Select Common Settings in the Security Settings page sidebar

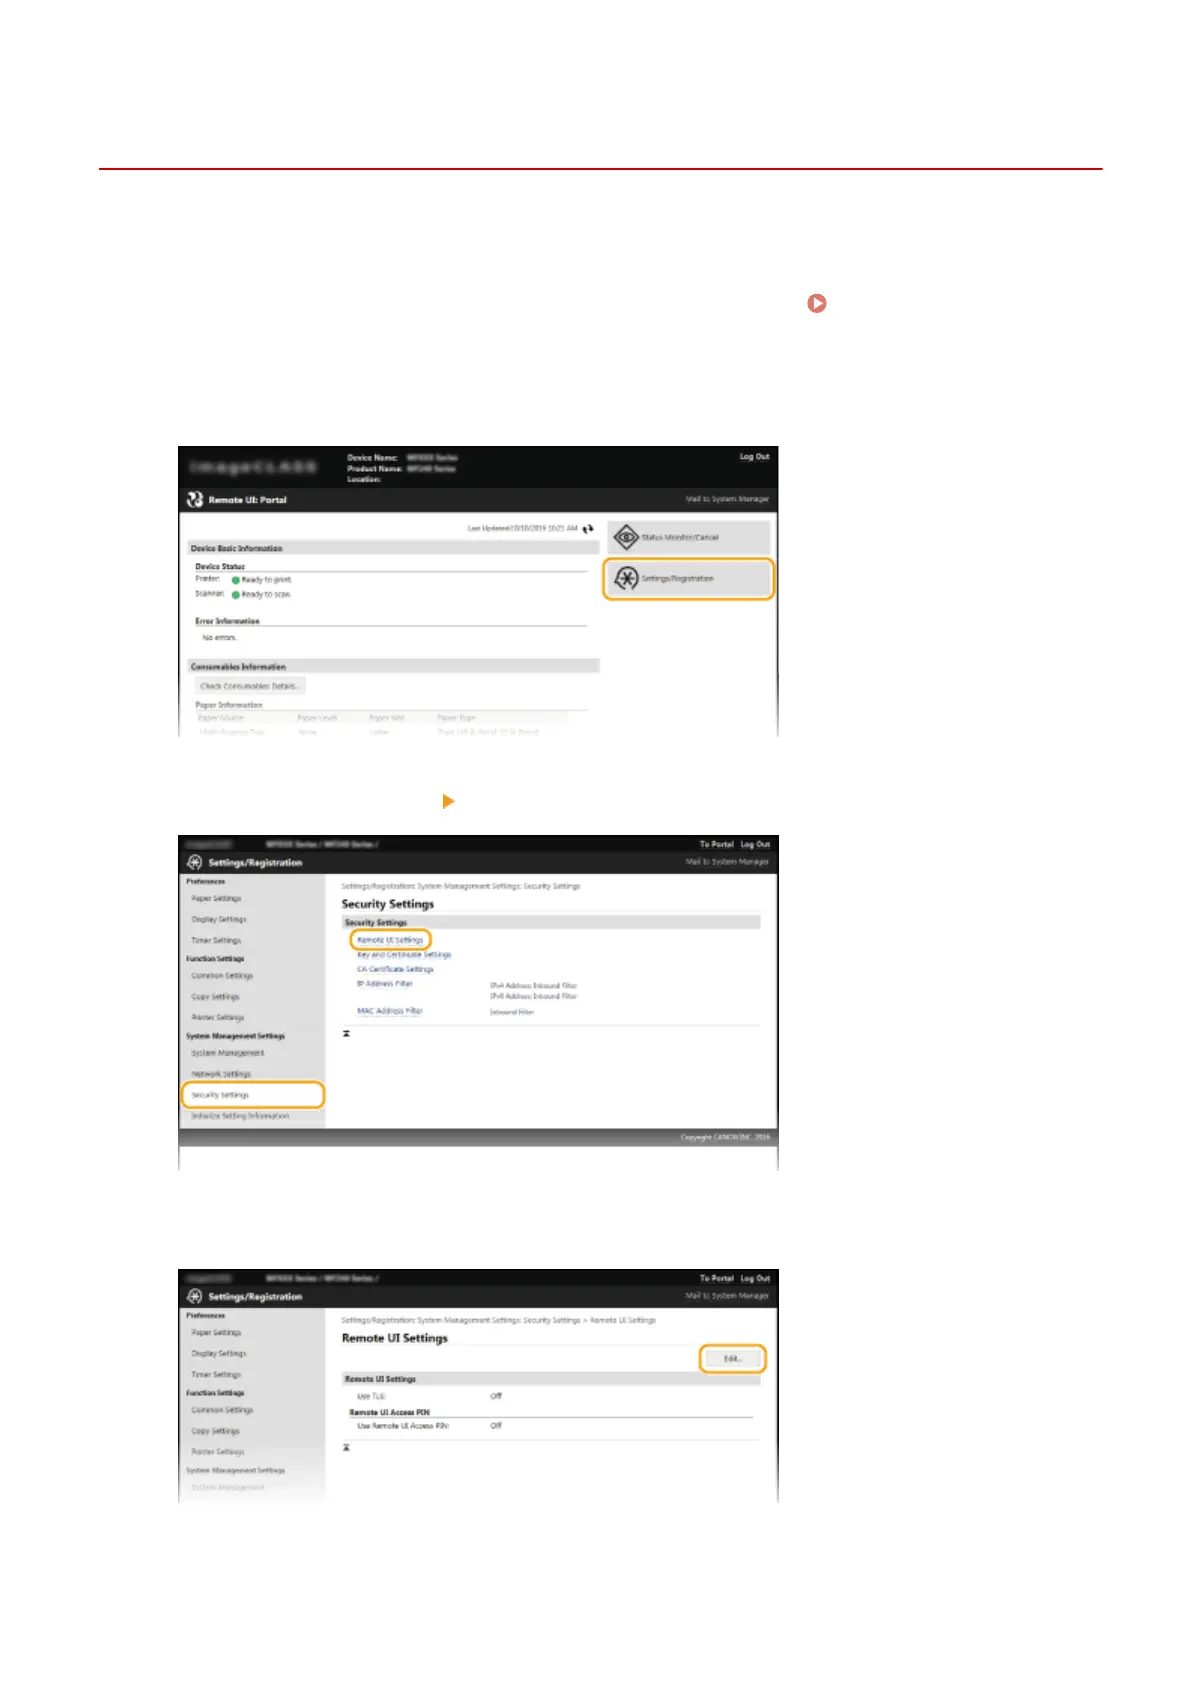222,975
